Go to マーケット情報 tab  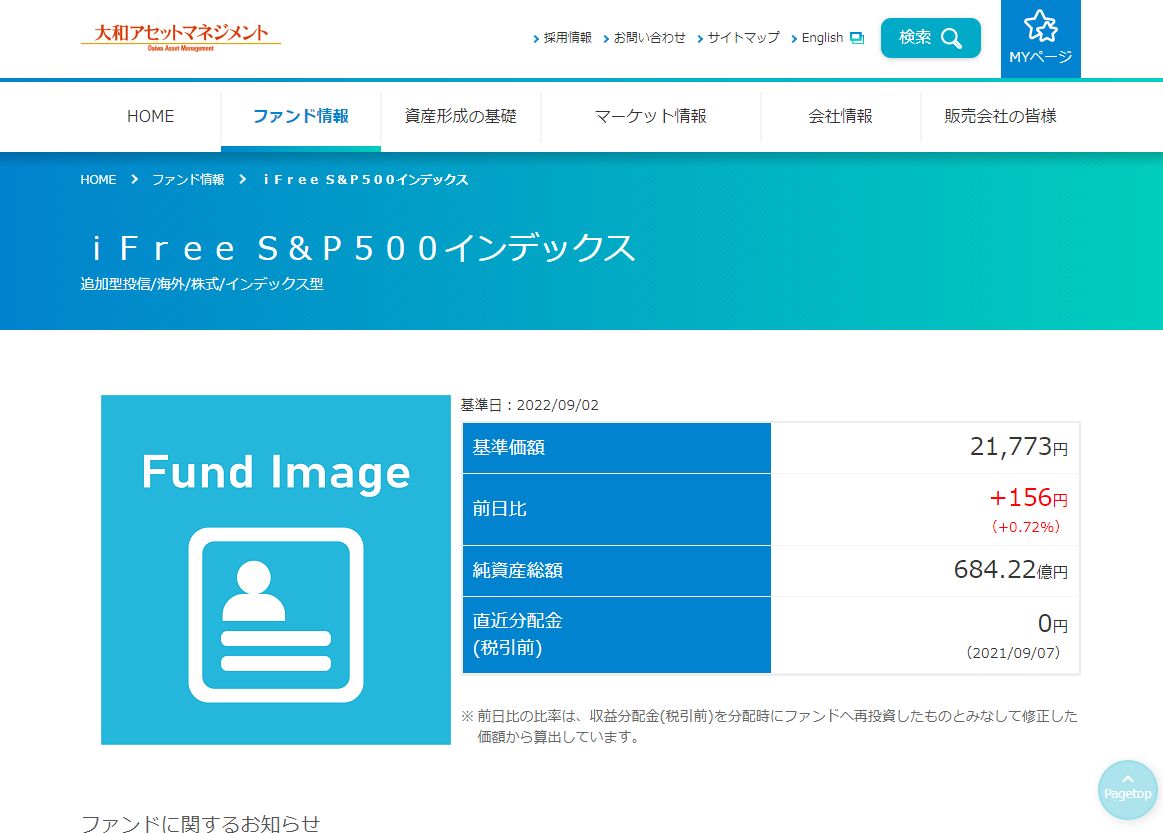(650, 116)
